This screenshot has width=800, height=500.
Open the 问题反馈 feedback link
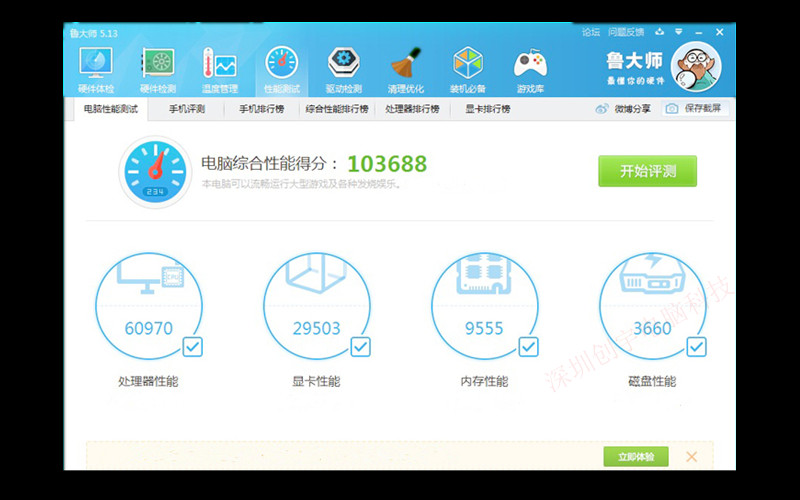click(x=626, y=32)
